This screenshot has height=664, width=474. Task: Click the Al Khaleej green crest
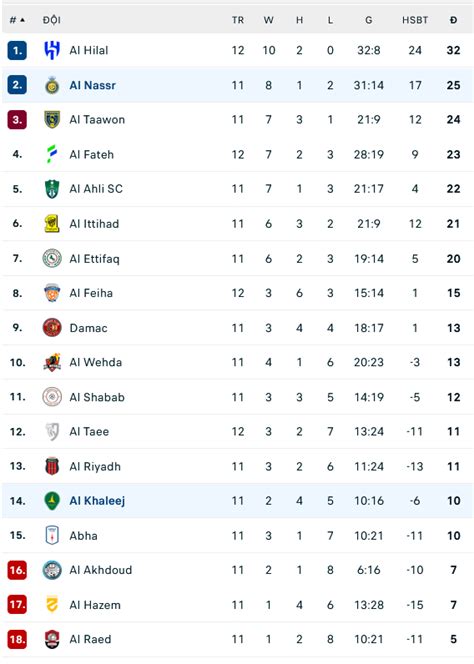(x=52, y=501)
